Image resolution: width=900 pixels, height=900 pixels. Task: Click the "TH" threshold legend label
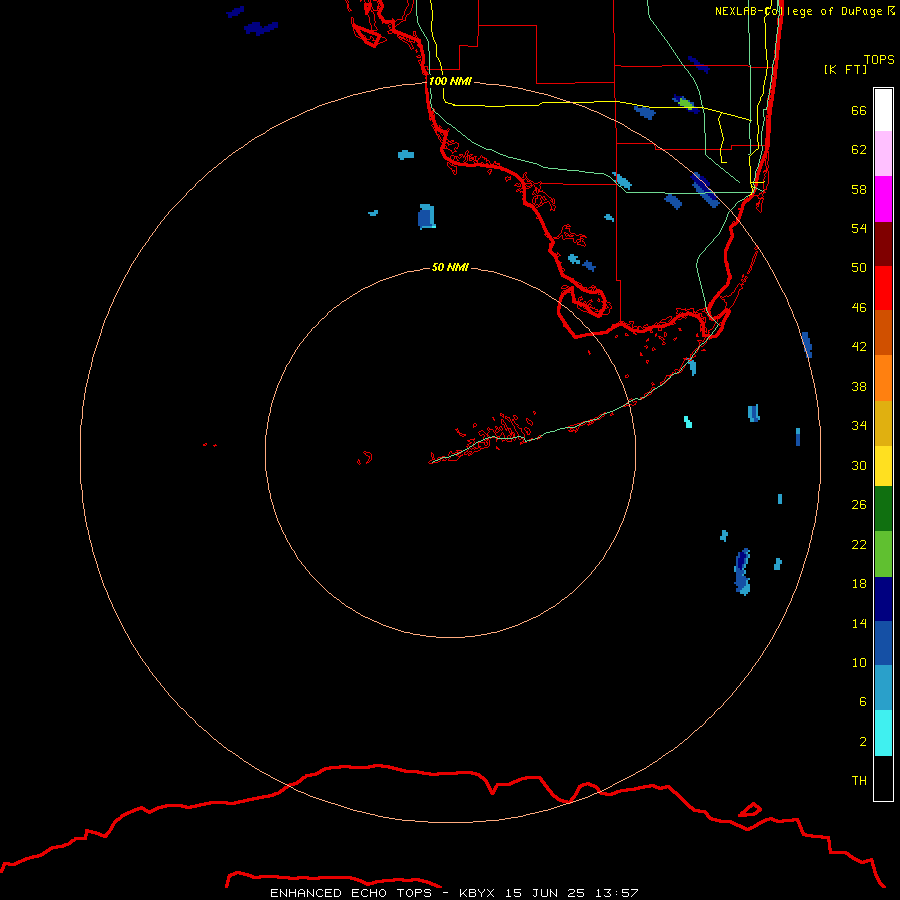click(859, 781)
